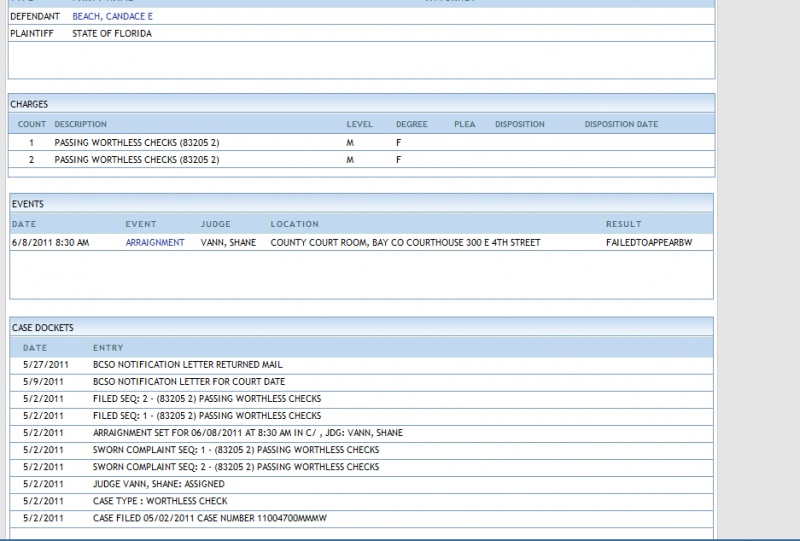Image resolution: width=800 pixels, height=541 pixels.
Task: Select JUDGE VANN, SHANE: ASSIGNED entry
Action: (159, 484)
